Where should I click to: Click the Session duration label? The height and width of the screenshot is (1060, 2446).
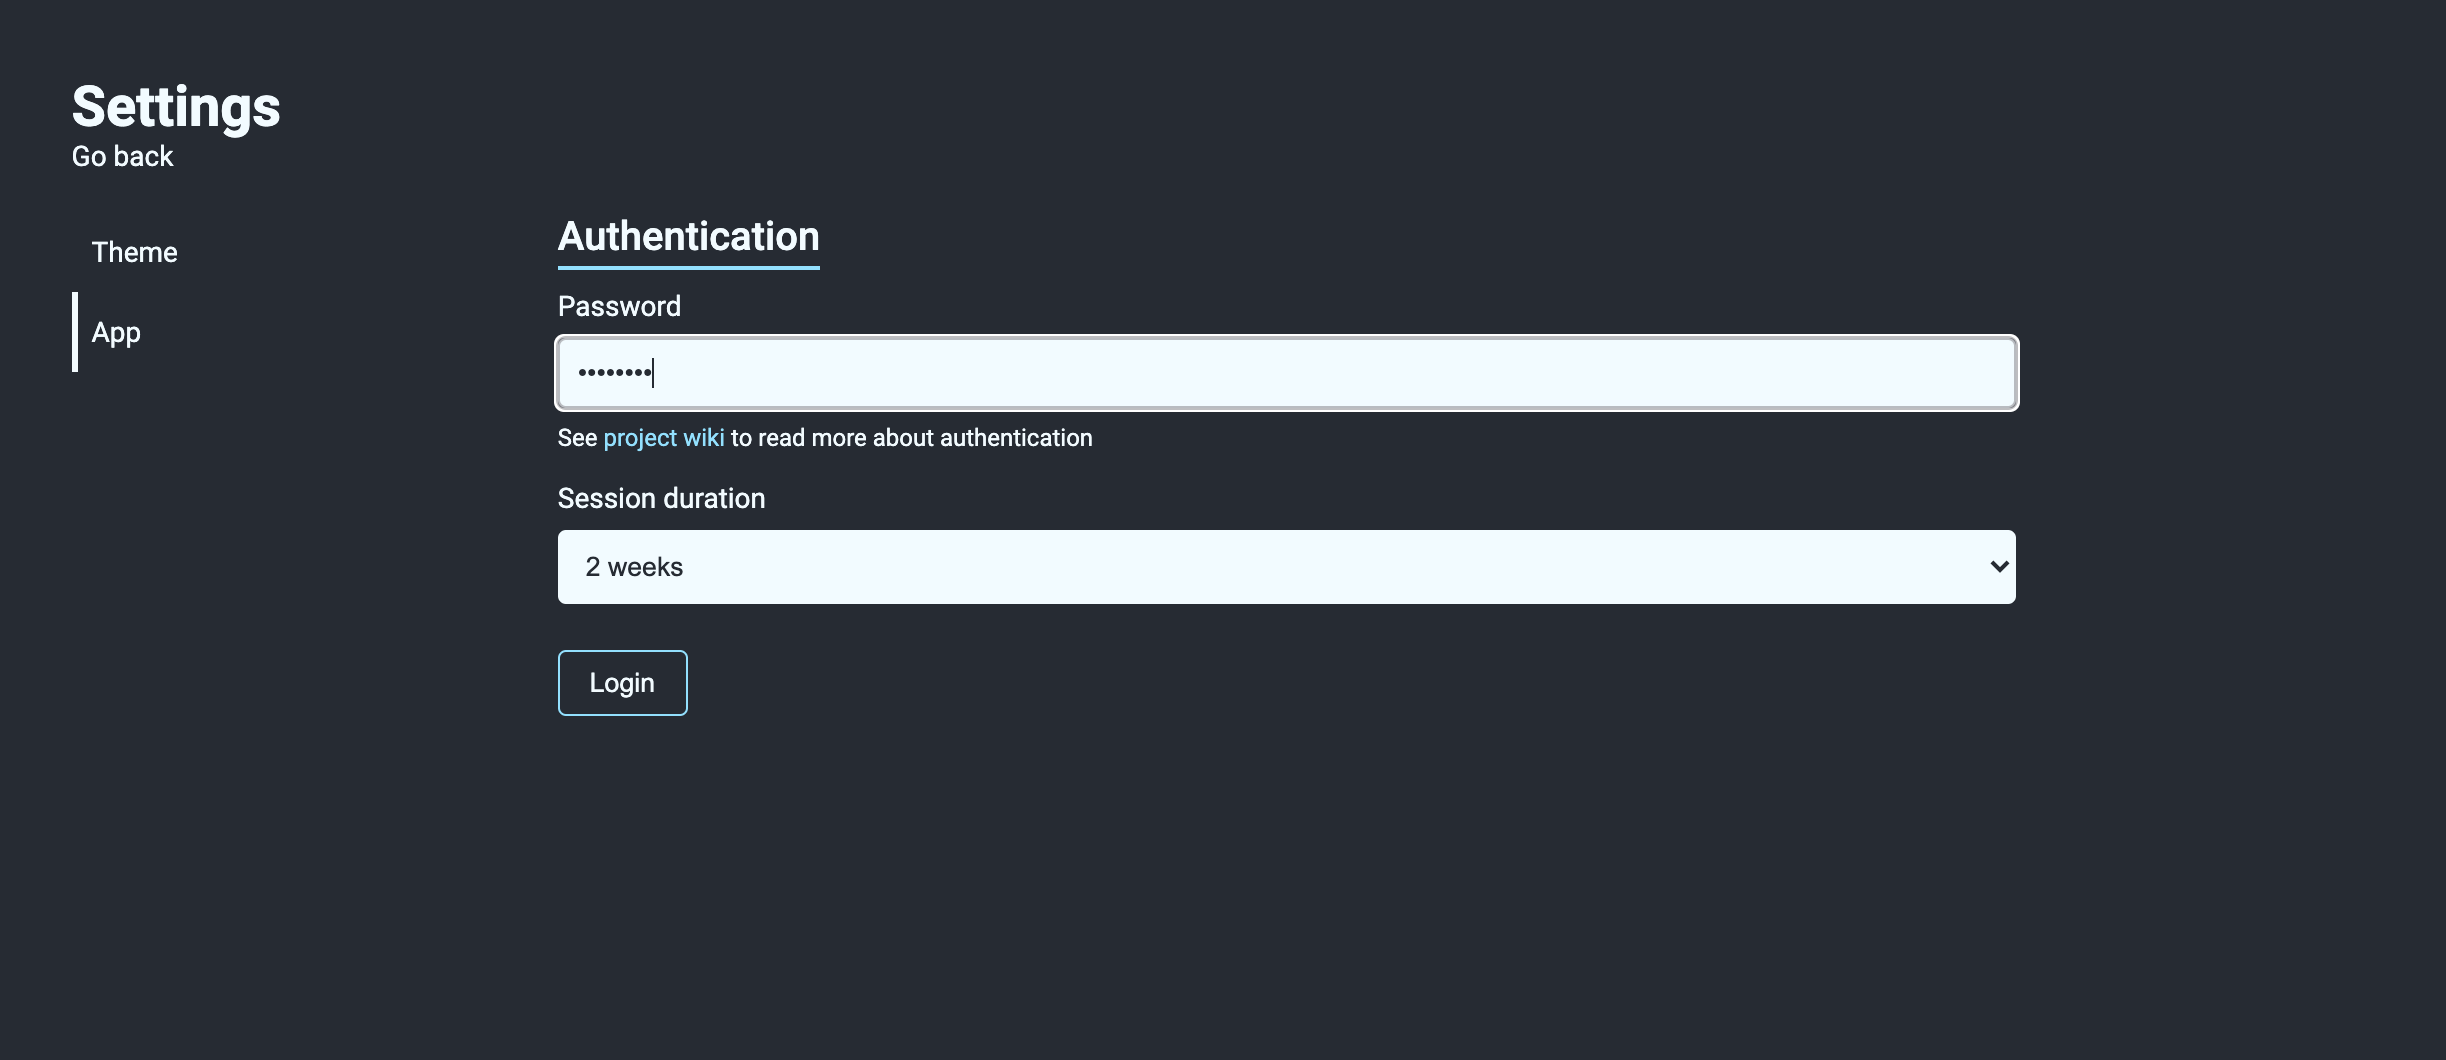point(661,498)
